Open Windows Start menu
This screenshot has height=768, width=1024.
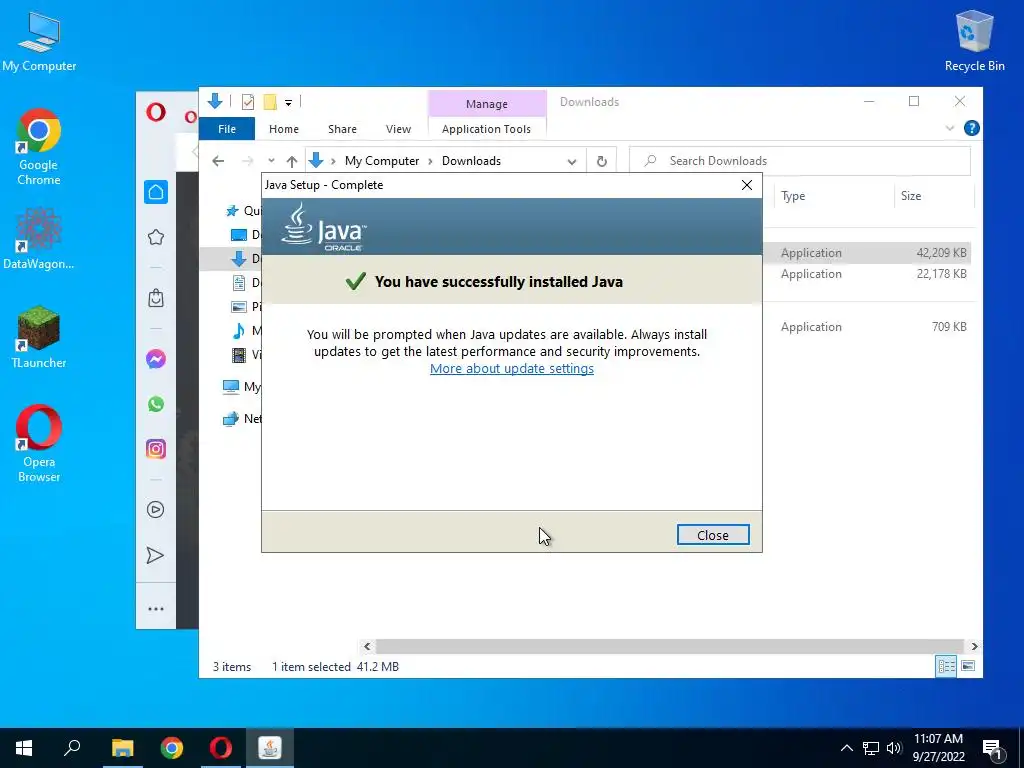click(24, 748)
